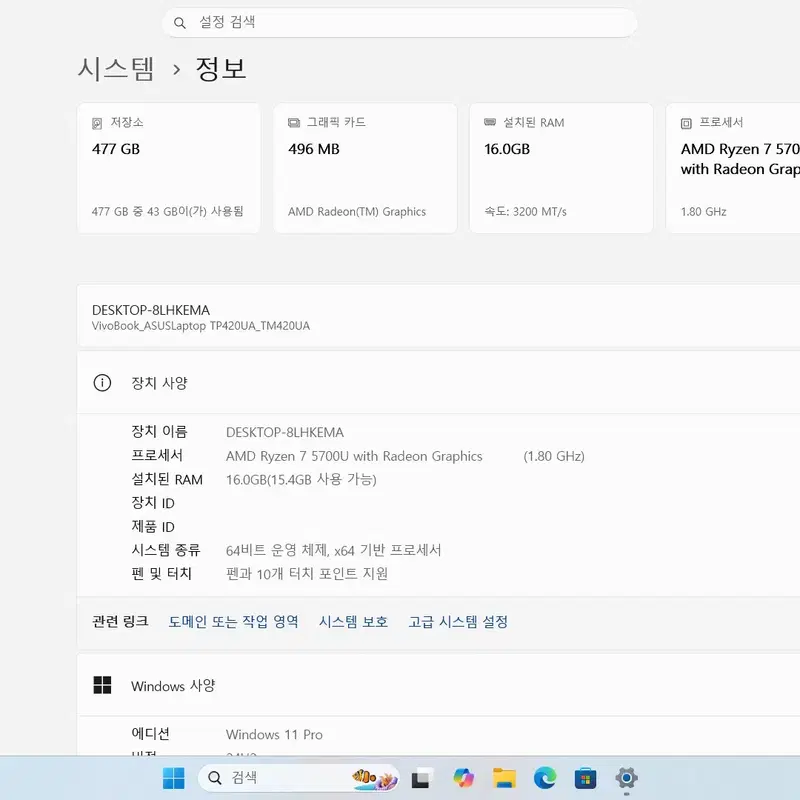Open the 프로세서 card
The width and height of the screenshot is (800, 800).
click(x=733, y=168)
